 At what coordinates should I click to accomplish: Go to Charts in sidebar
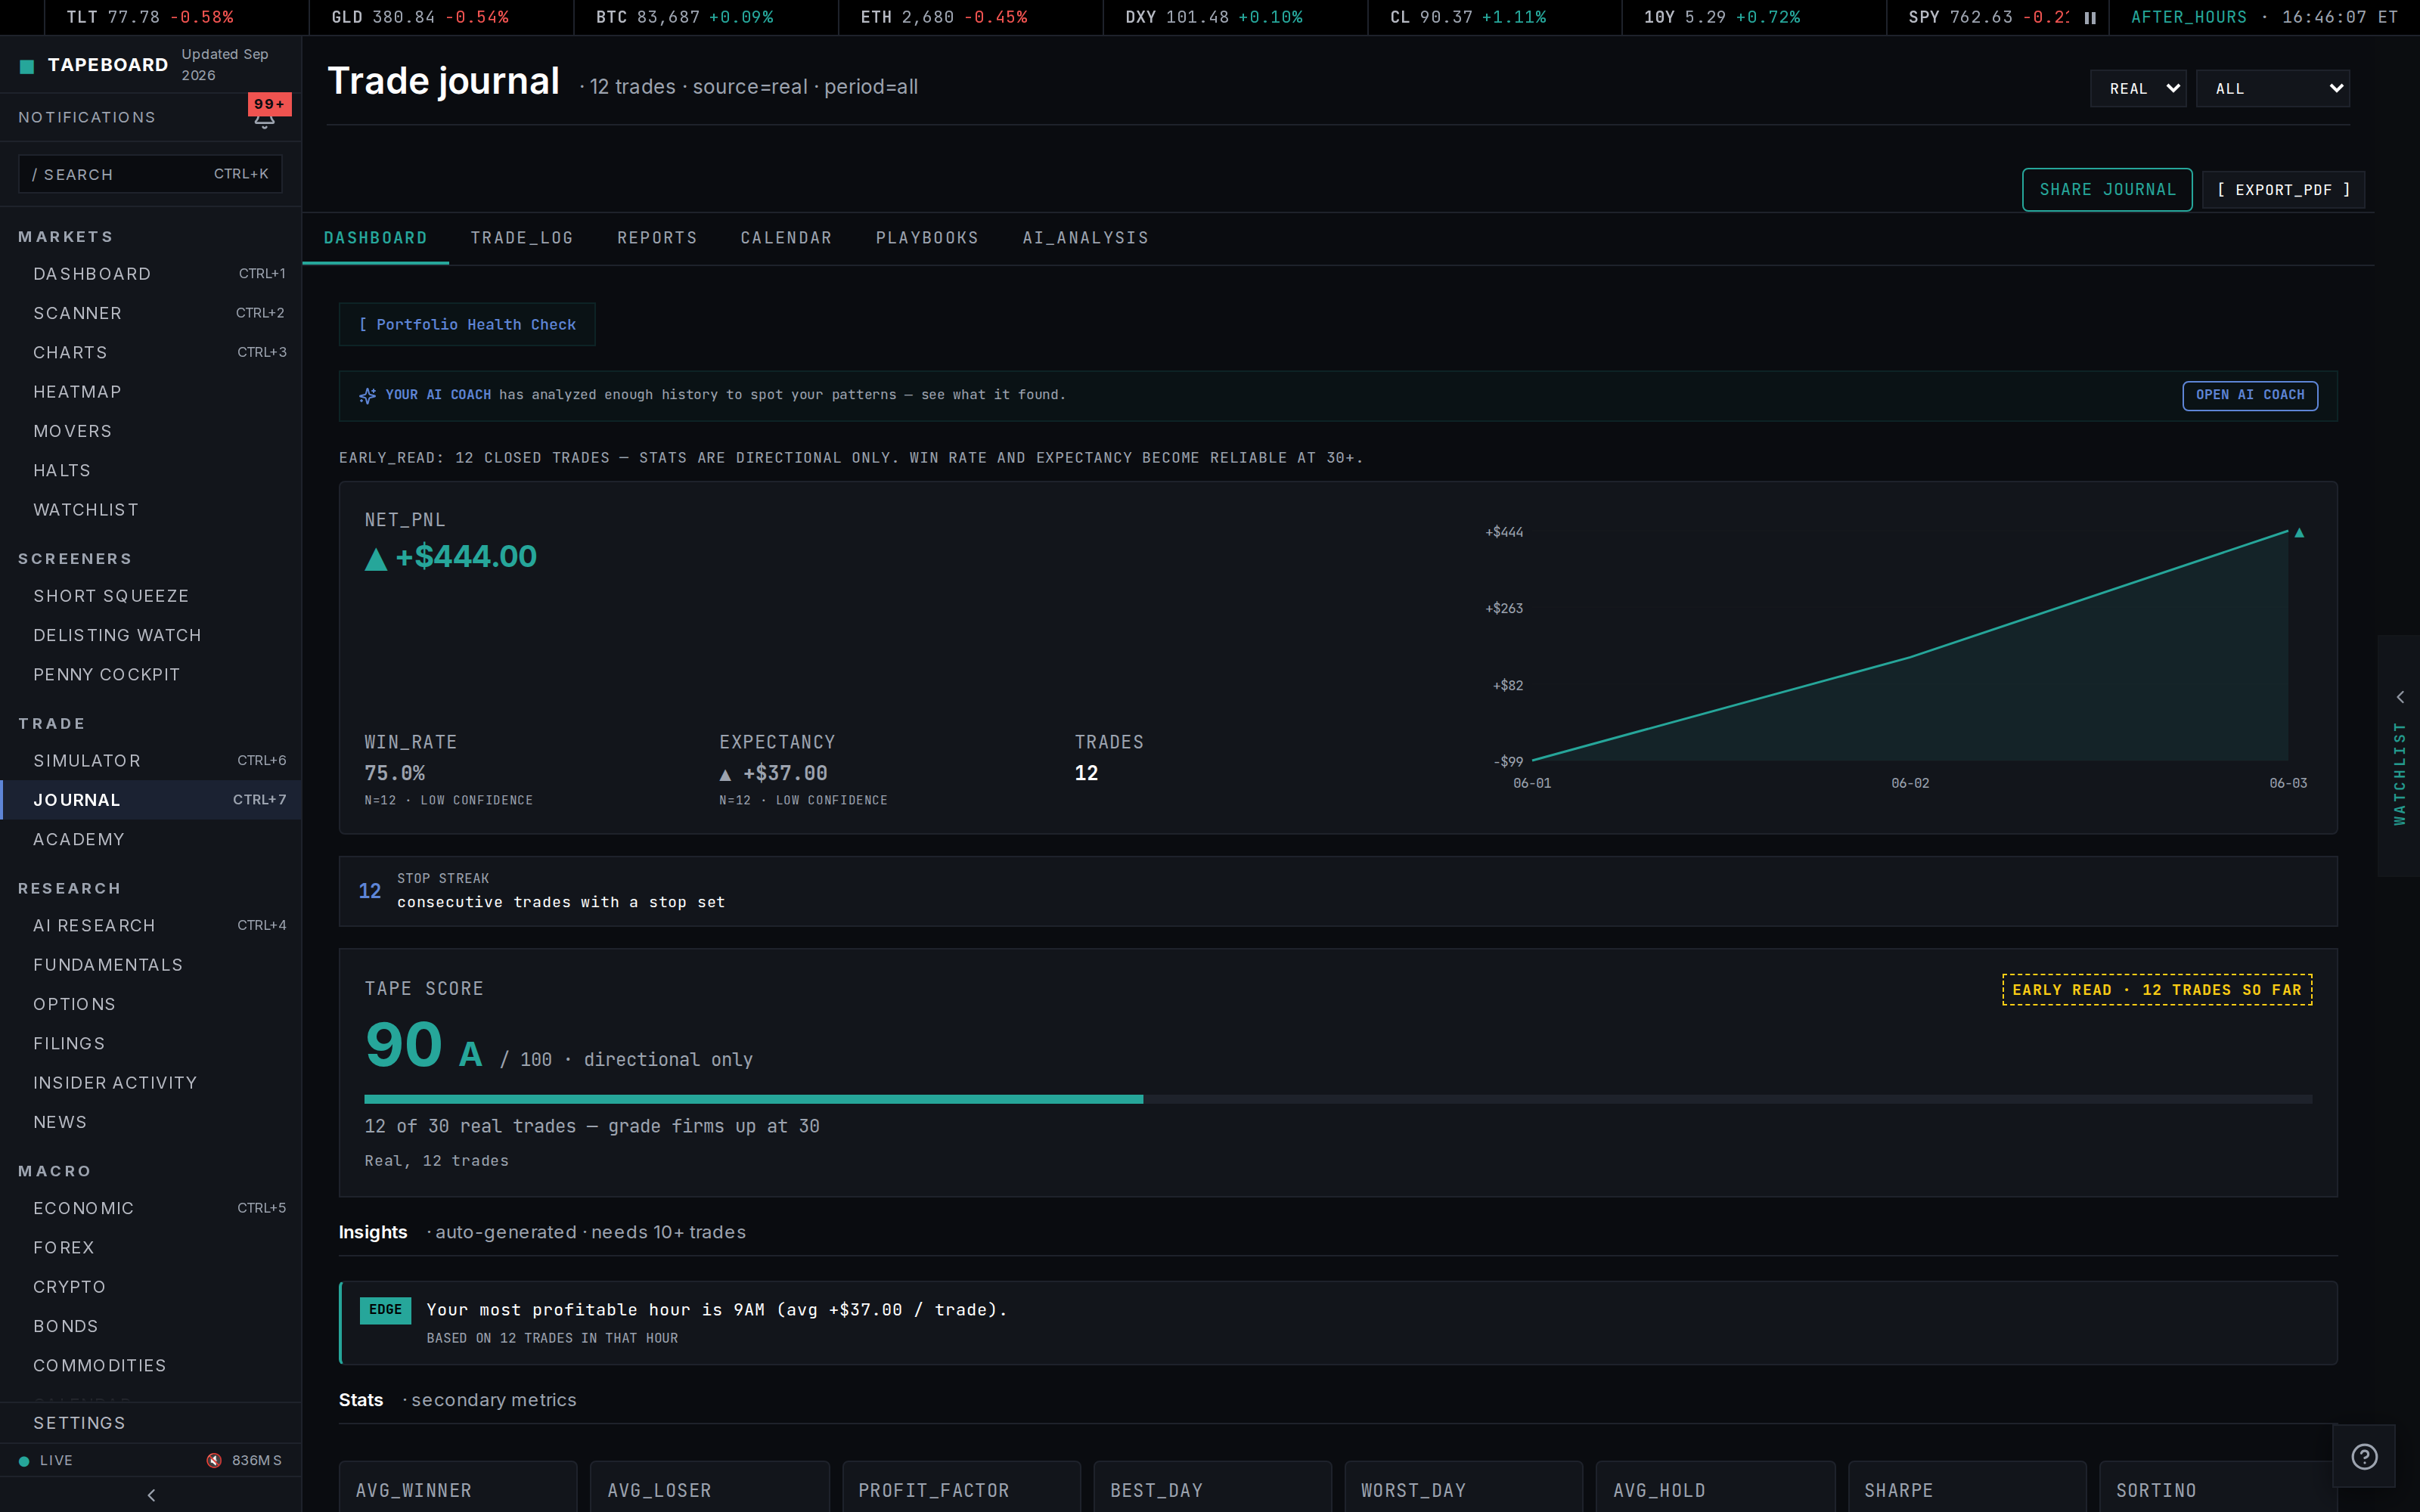(151, 352)
